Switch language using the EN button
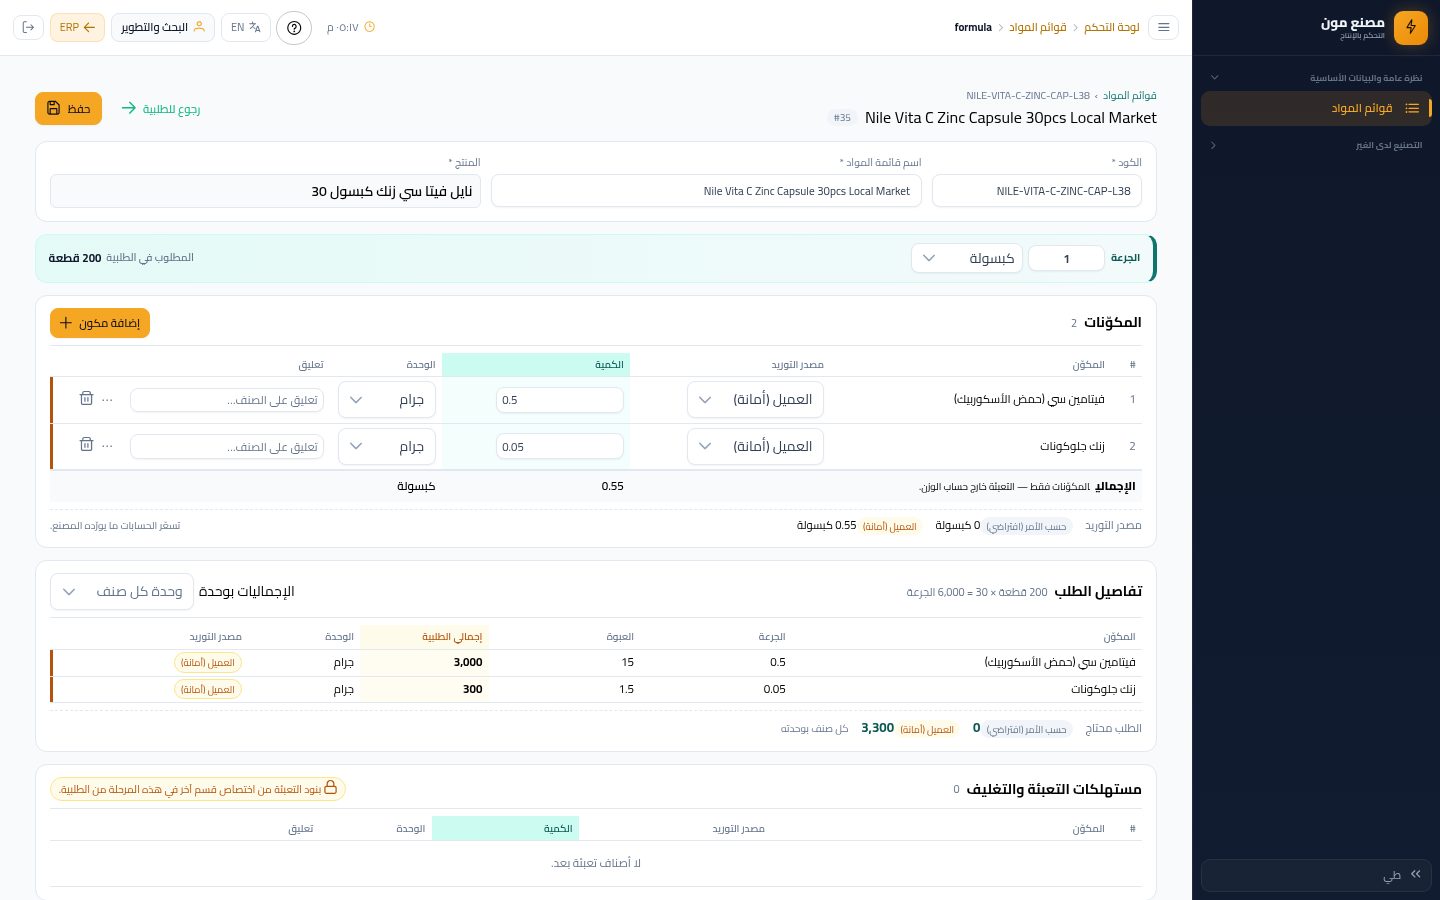 (x=246, y=27)
